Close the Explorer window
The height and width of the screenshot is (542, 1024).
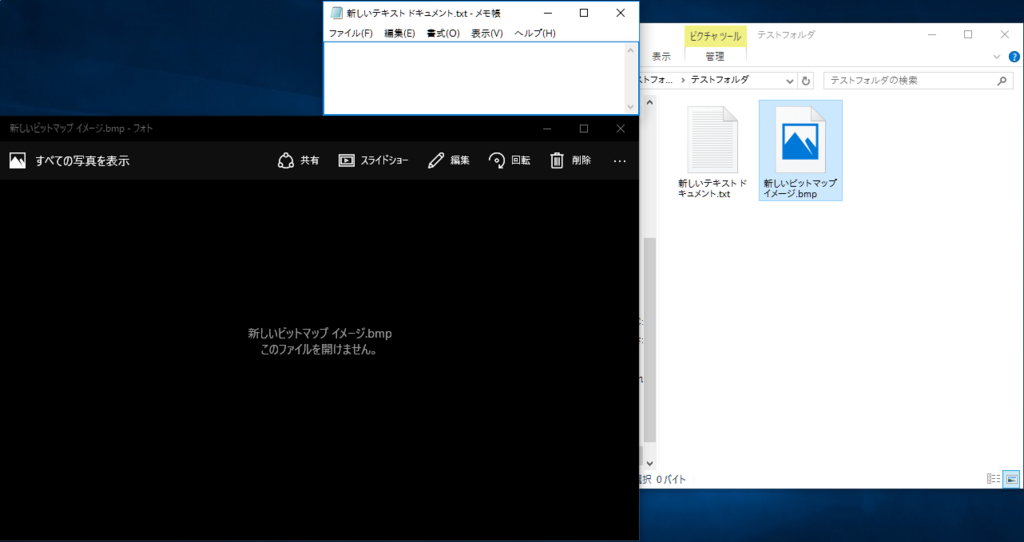[x=1004, y=35]
